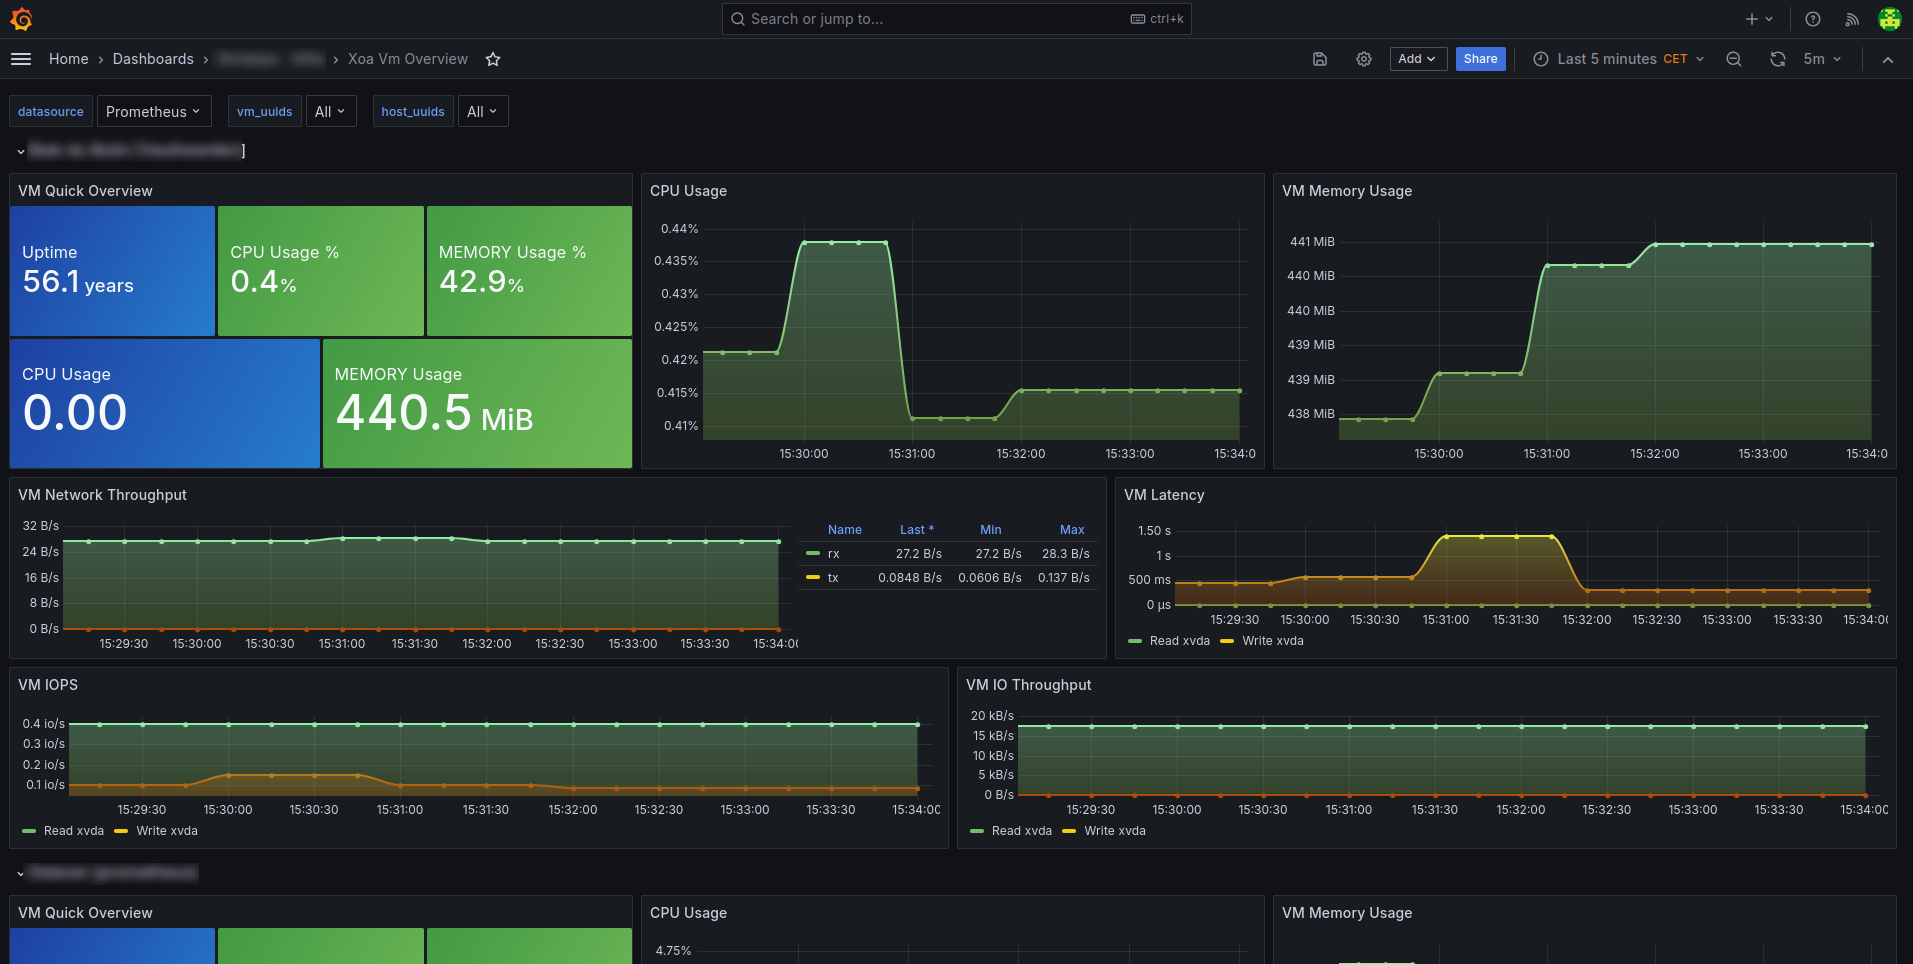The width and height of the screenshot is (1913, 964).
Task: Click the zoom out time range icon
Action: pos(1734,59)
